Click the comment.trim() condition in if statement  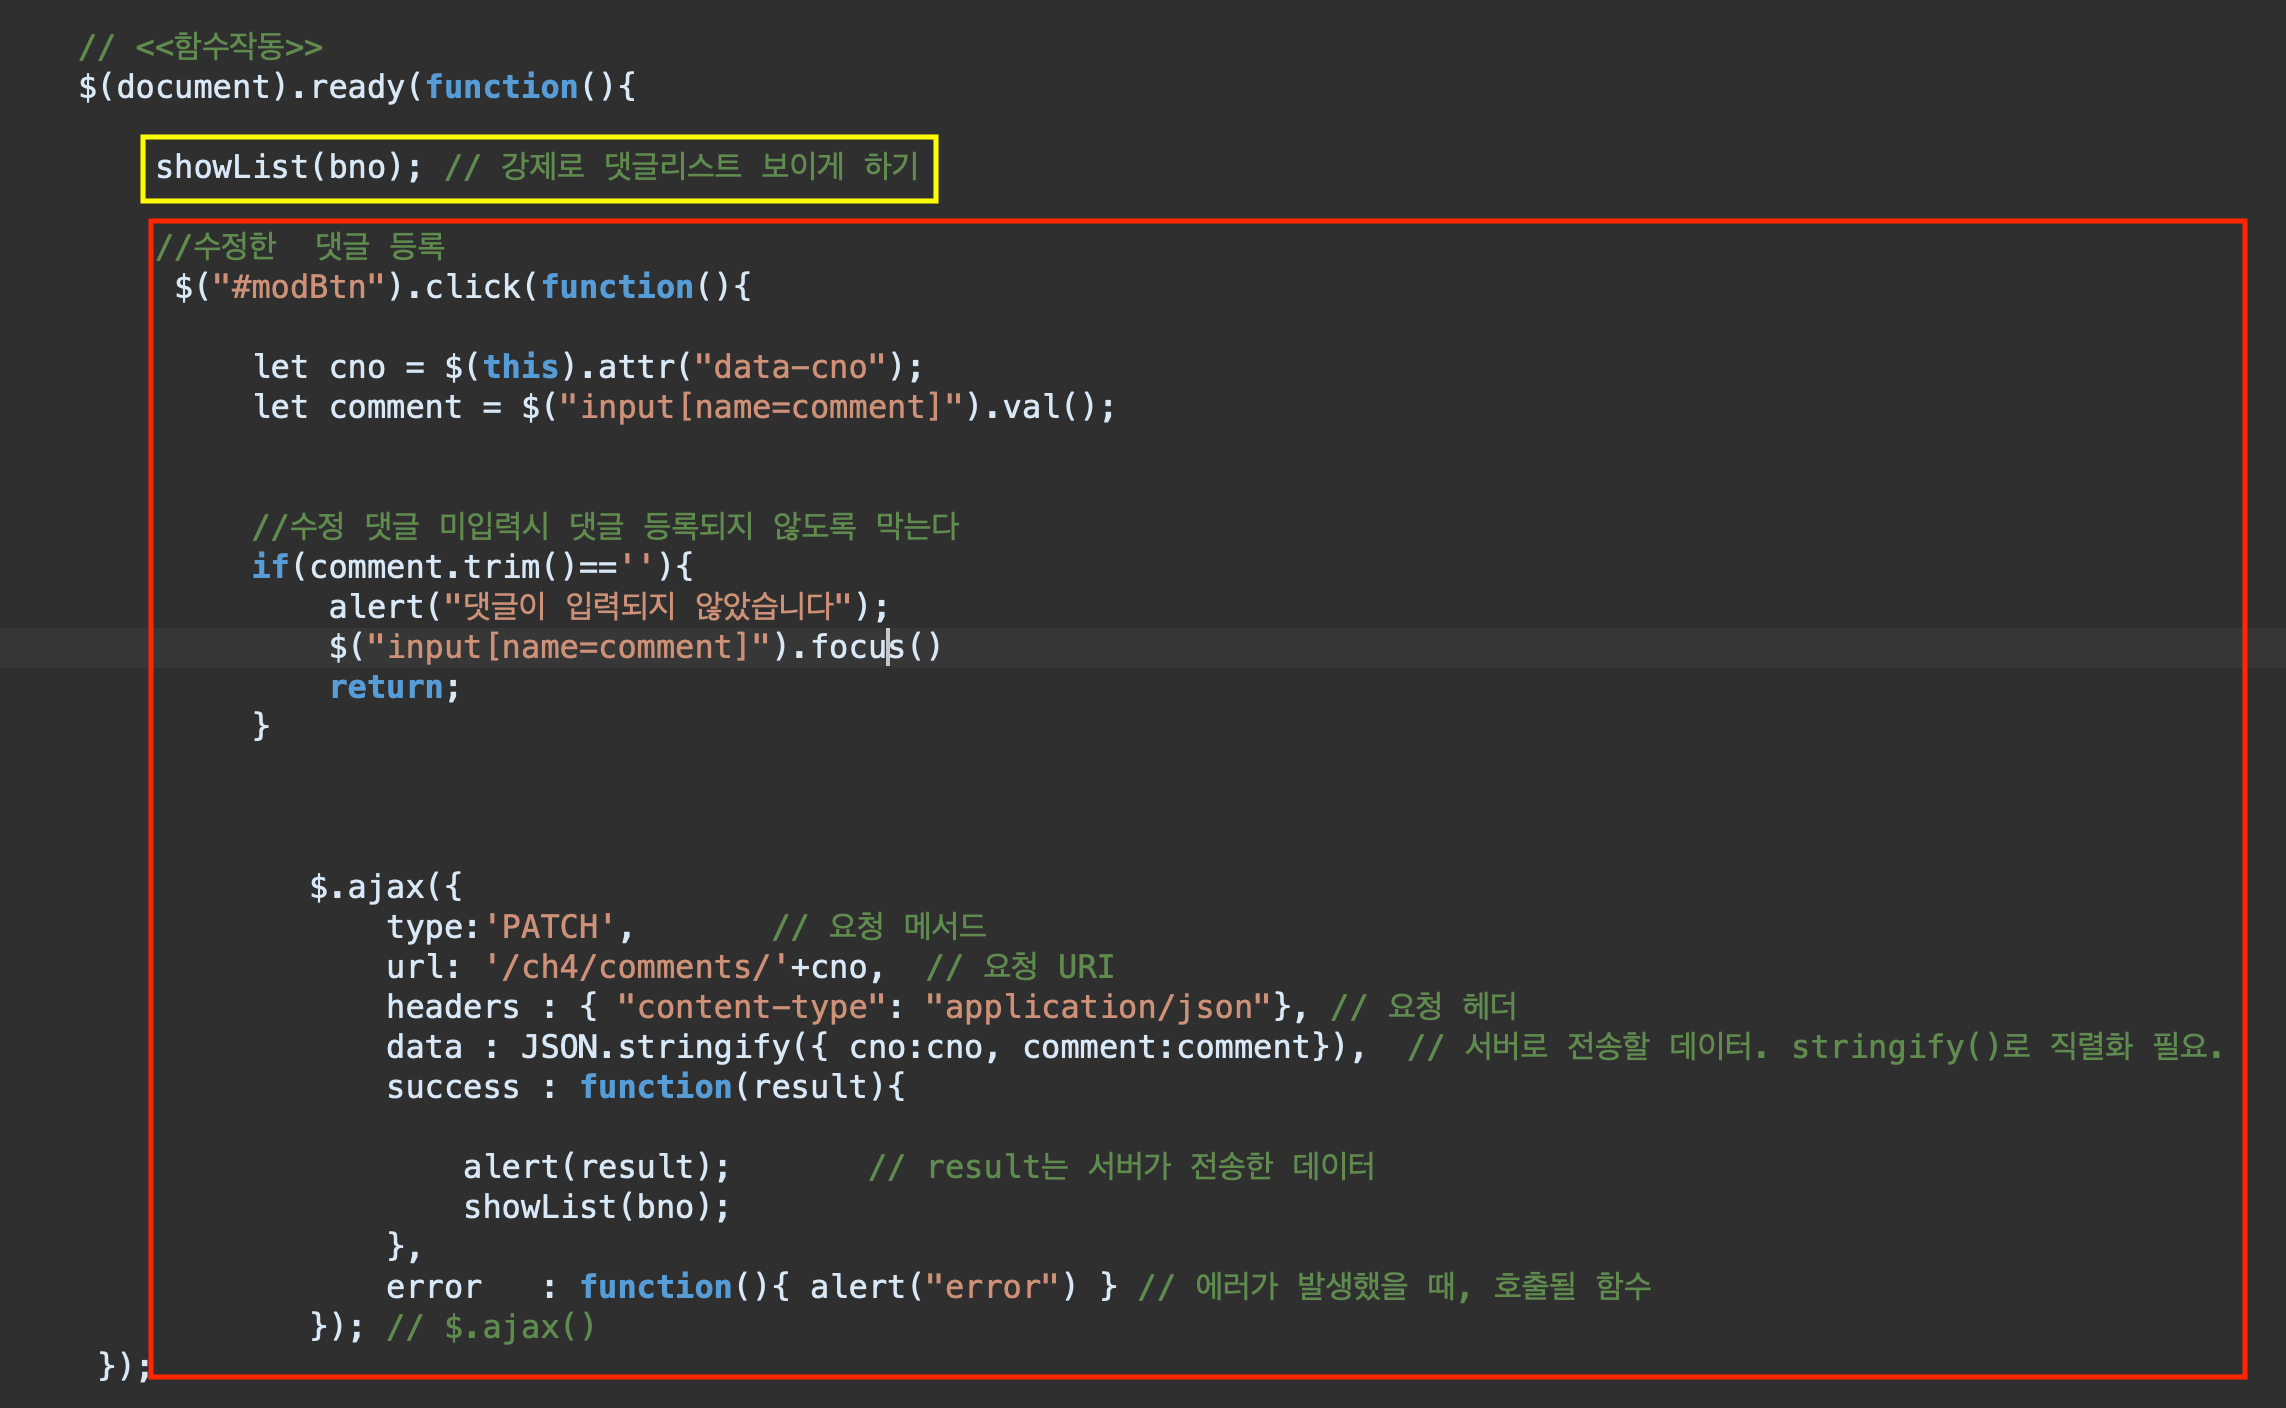pyautogui.click(x=440, y=567)
